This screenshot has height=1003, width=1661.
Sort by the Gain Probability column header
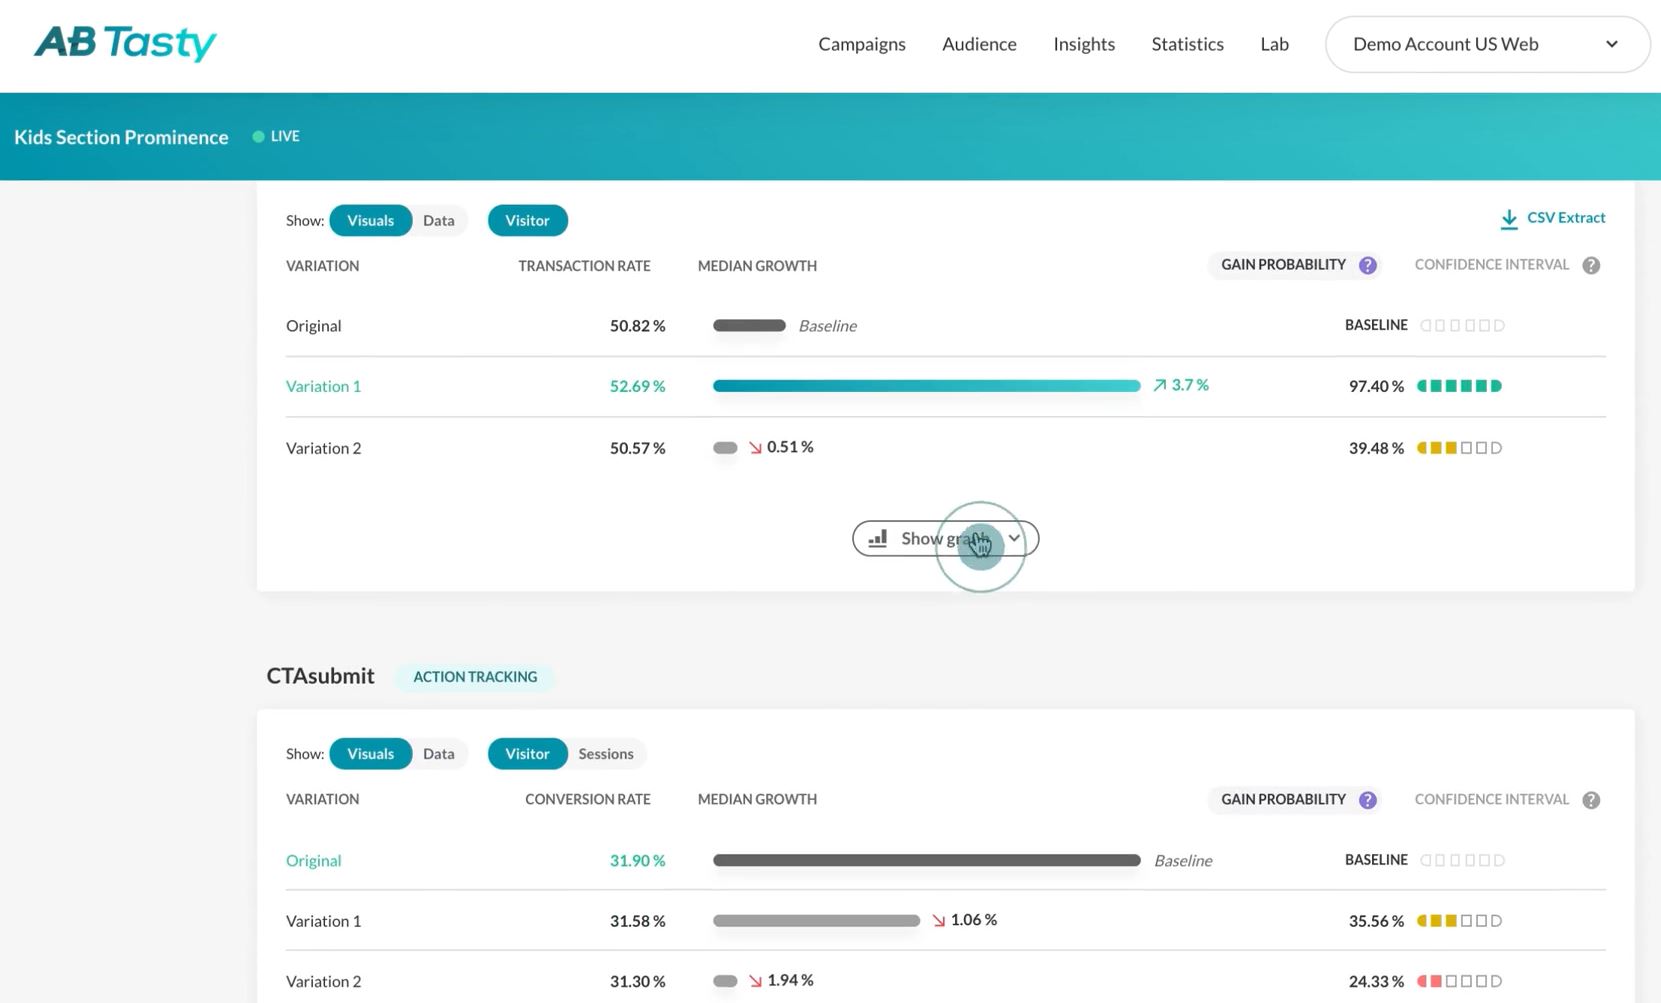(1284, 262)
